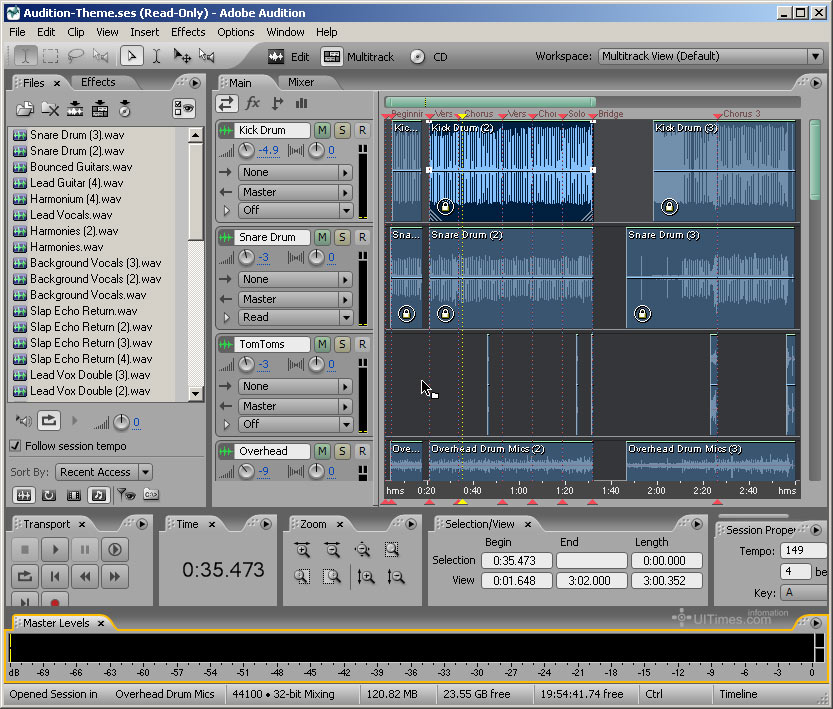Screen dimensions: 833x709
Task: Adjust Kick Drum volume knob
Action: pyautogui.click(x=246, y=151)
